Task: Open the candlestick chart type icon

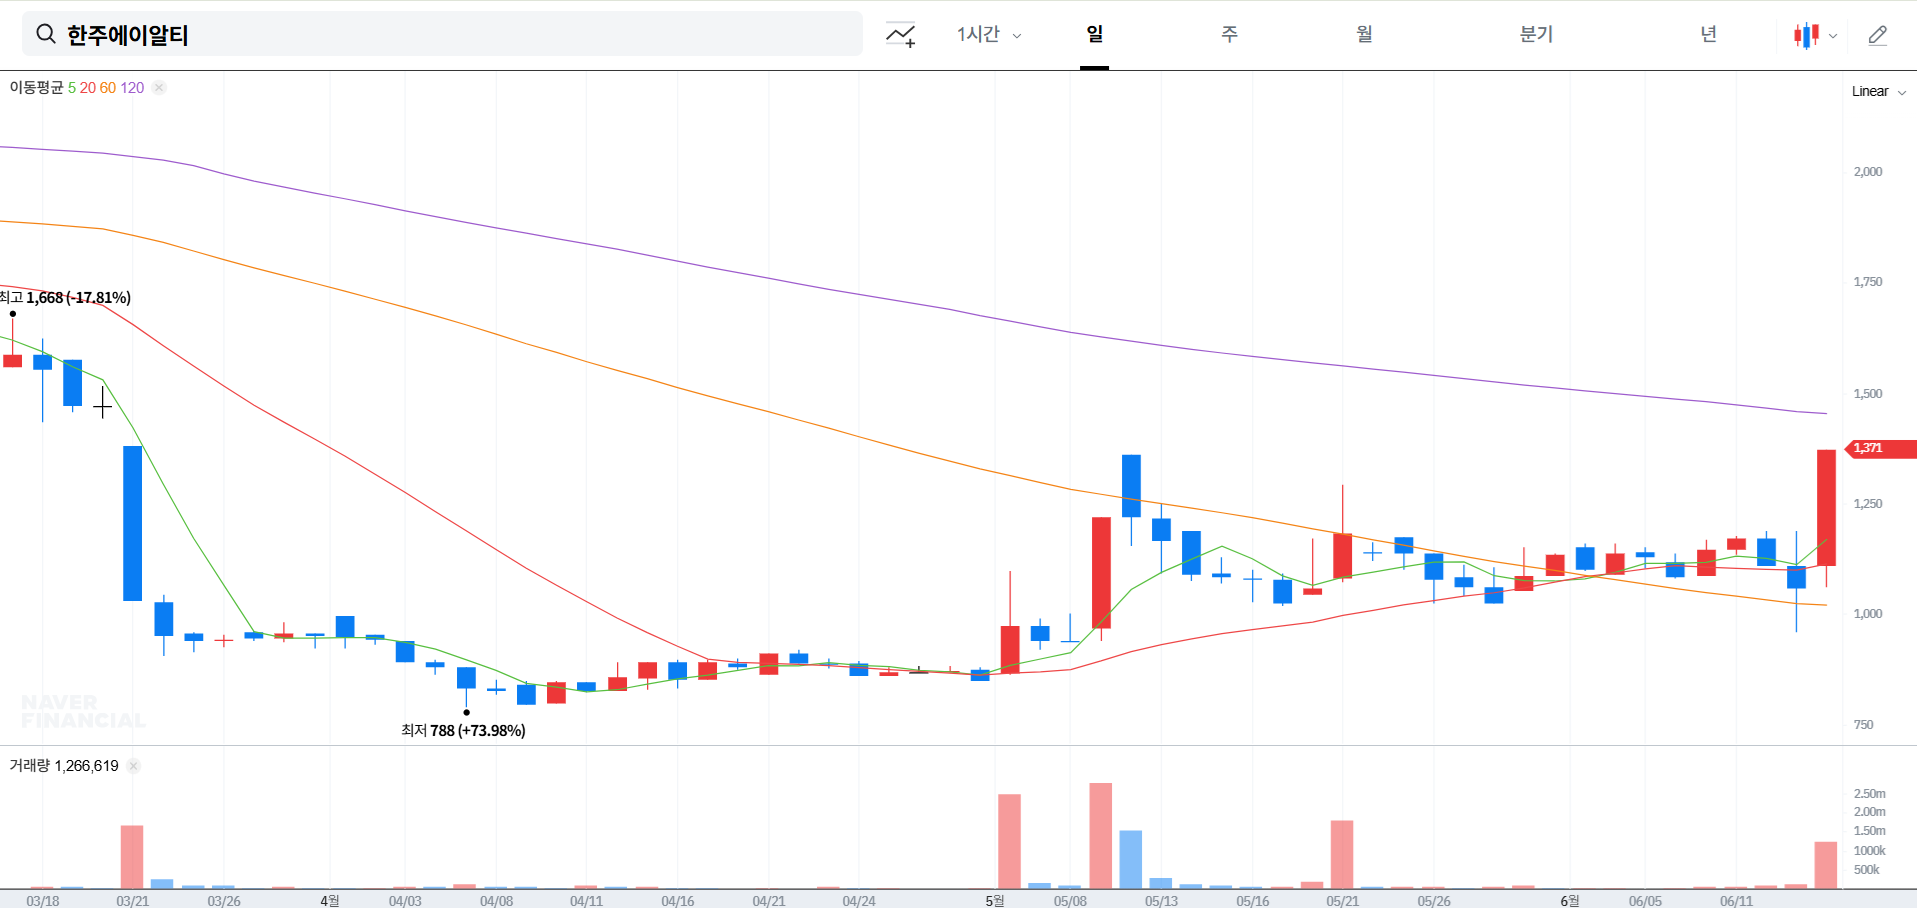Action: coord(1806,35)
